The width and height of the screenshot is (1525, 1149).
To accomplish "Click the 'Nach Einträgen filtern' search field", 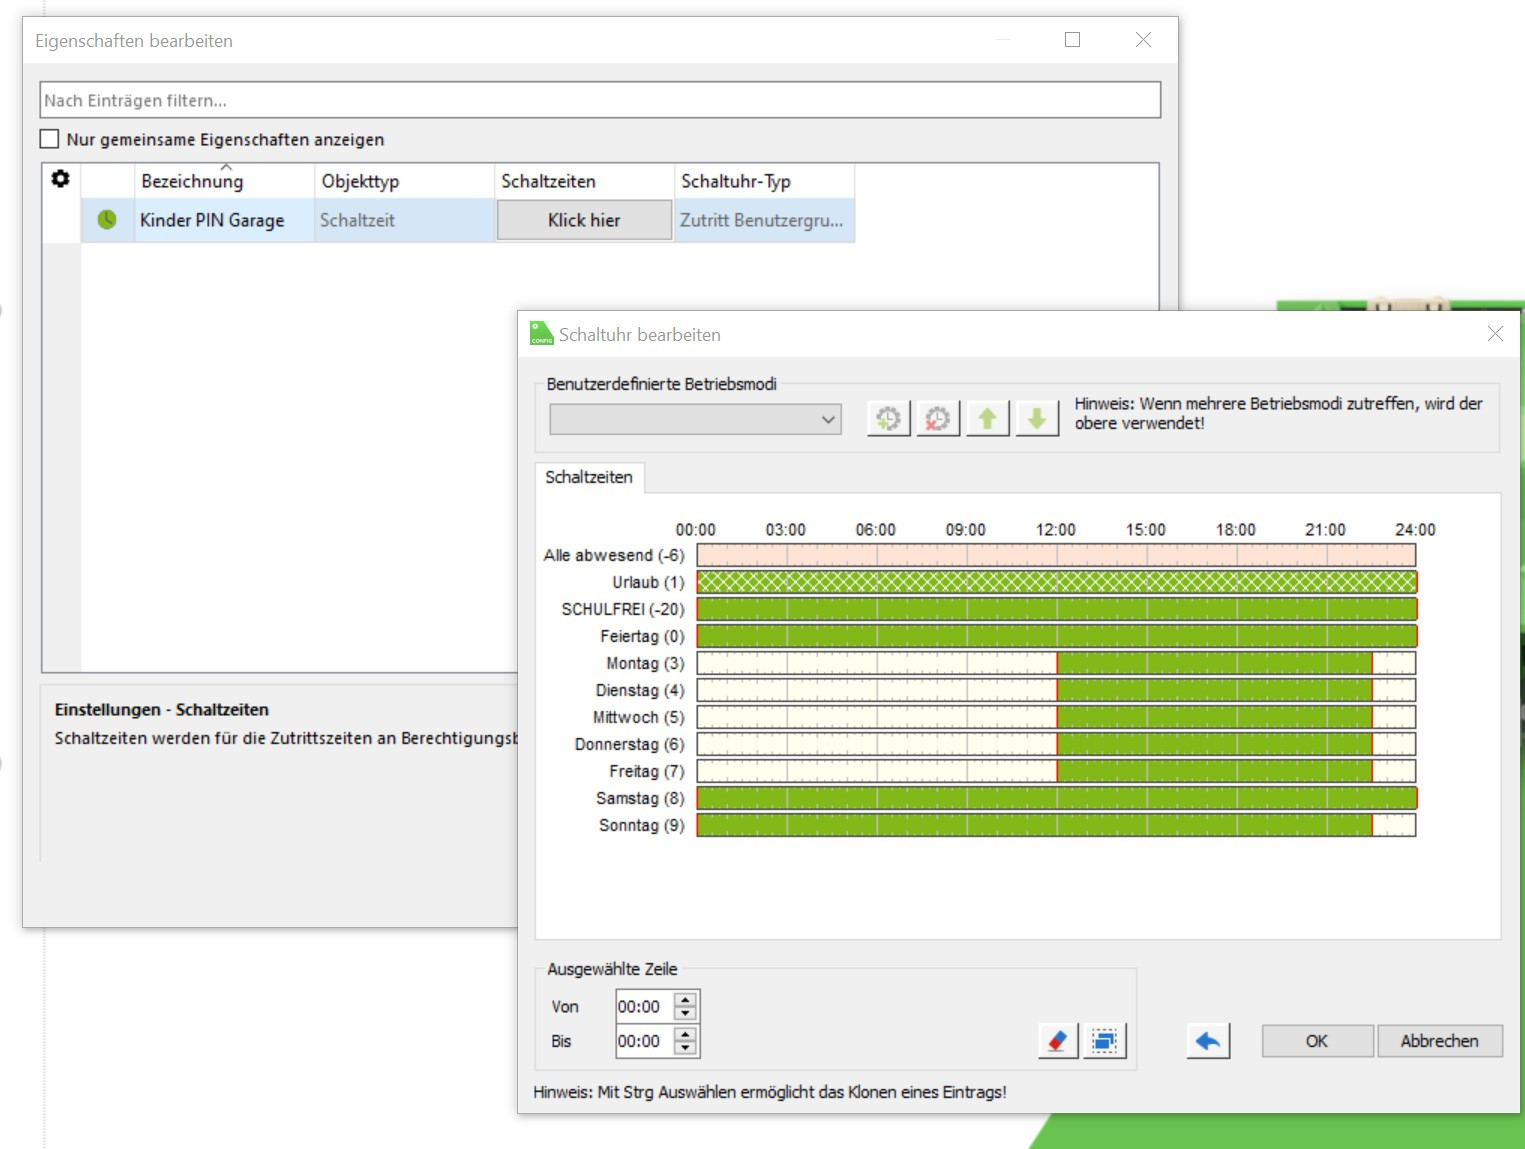I will coord(600,100).
